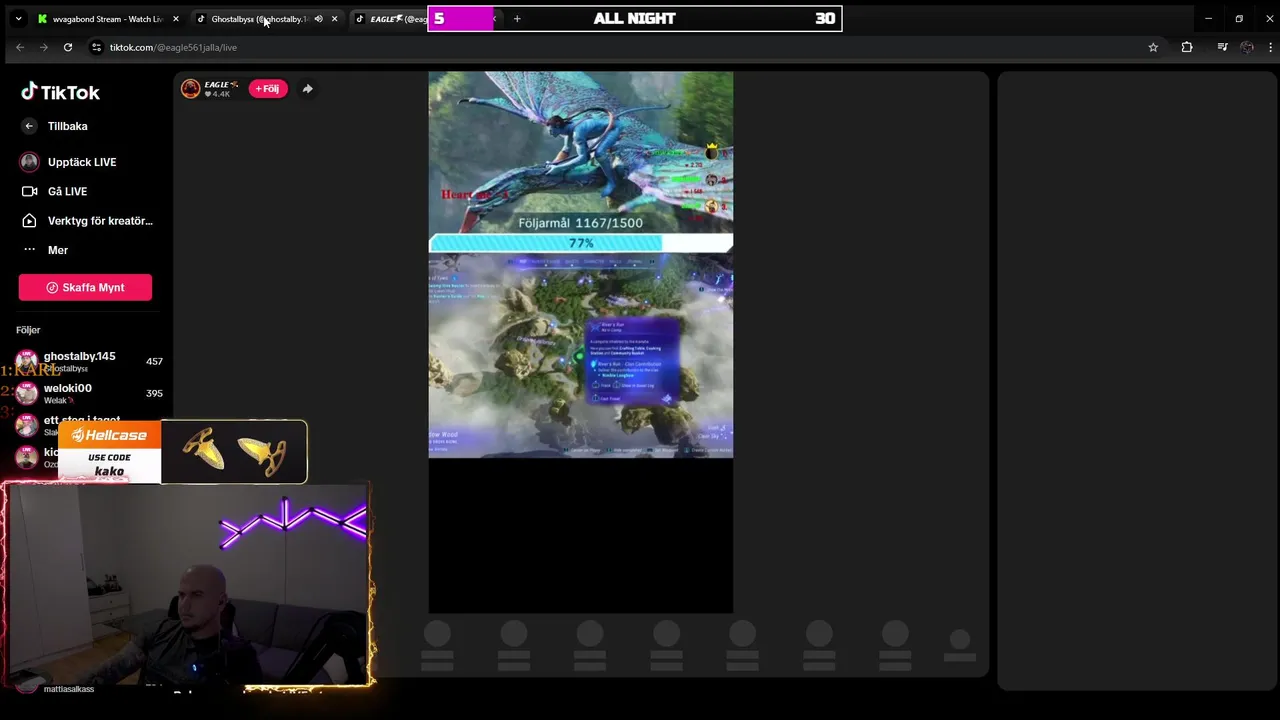
Task: Reload the current page
Action: click(x=68, y=47)
